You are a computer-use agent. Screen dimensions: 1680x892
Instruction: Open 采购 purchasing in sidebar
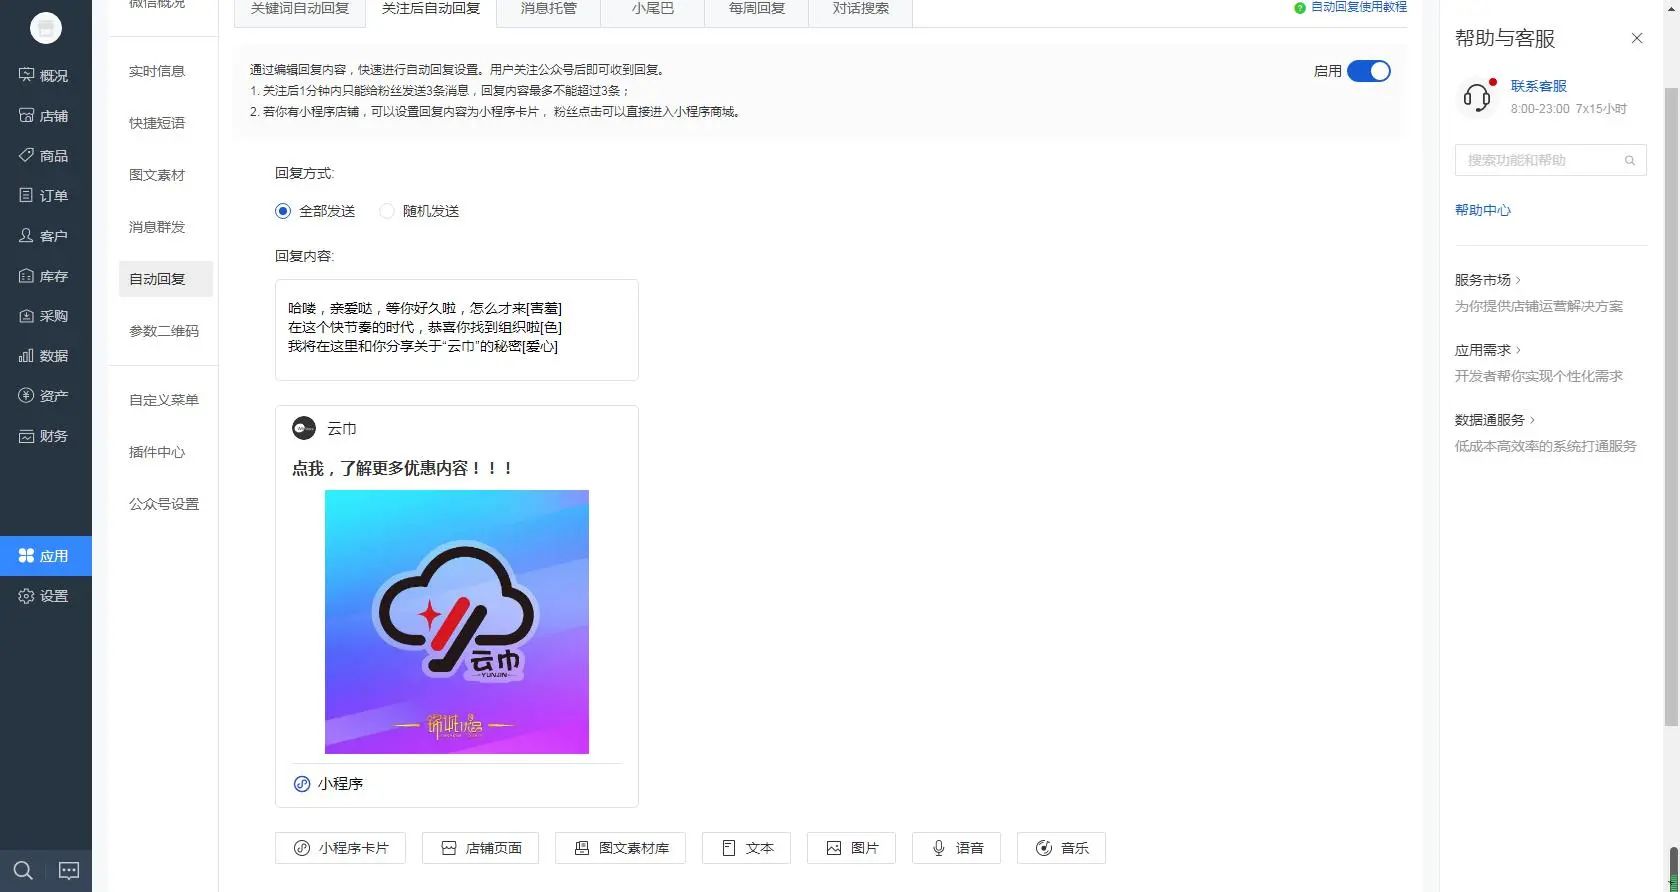pos(45,315)
